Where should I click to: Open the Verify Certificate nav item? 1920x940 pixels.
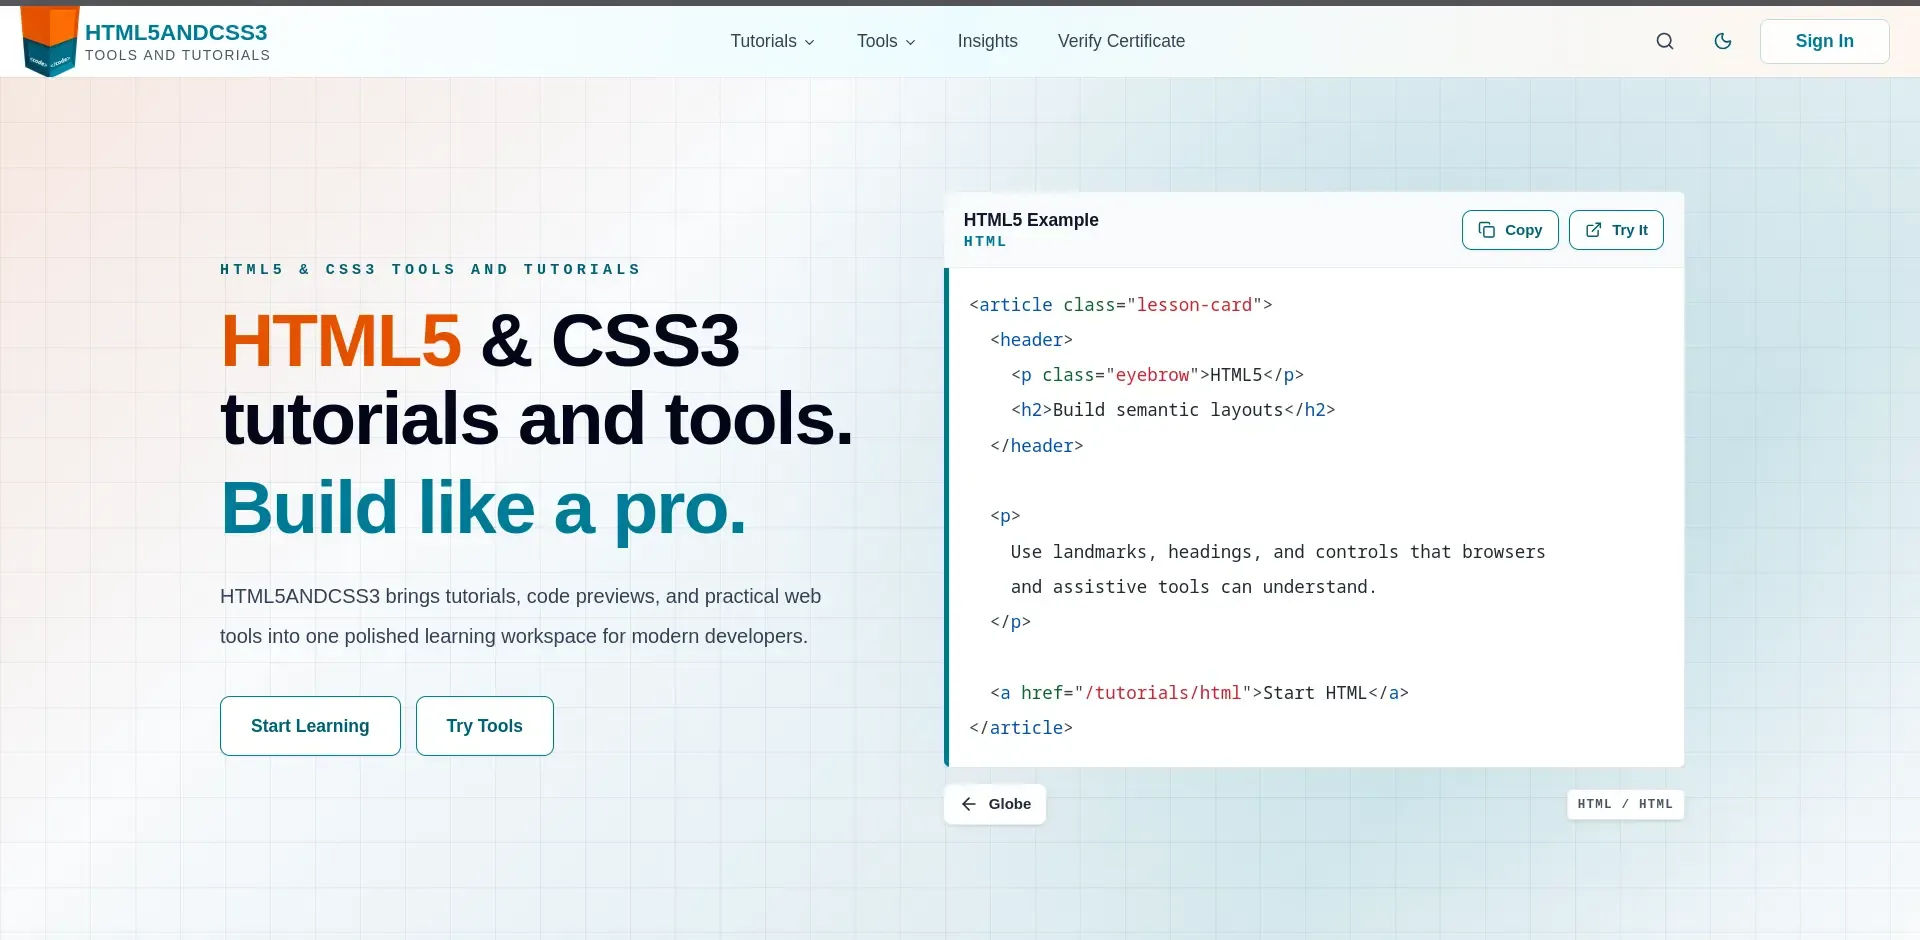[1121, 41]
